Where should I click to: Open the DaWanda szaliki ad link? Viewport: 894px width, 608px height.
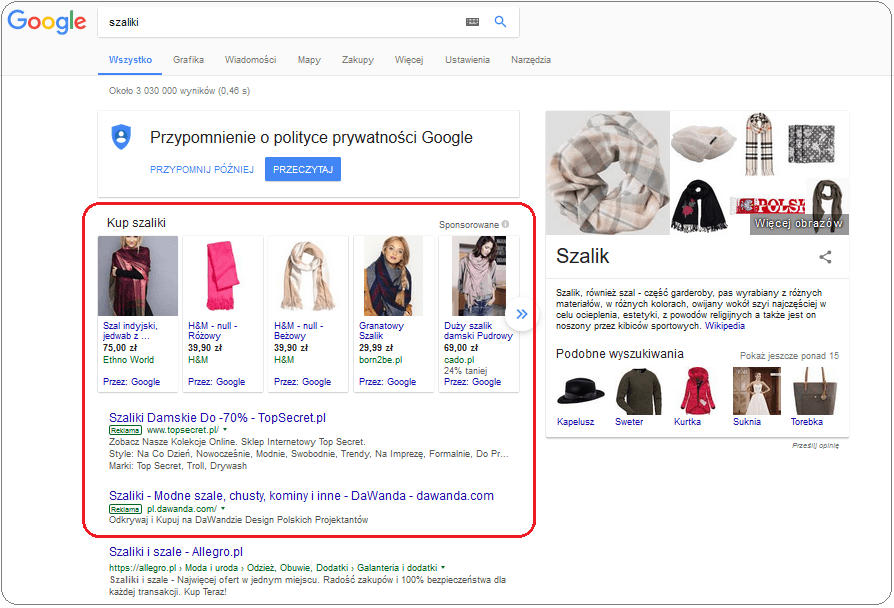301,496
